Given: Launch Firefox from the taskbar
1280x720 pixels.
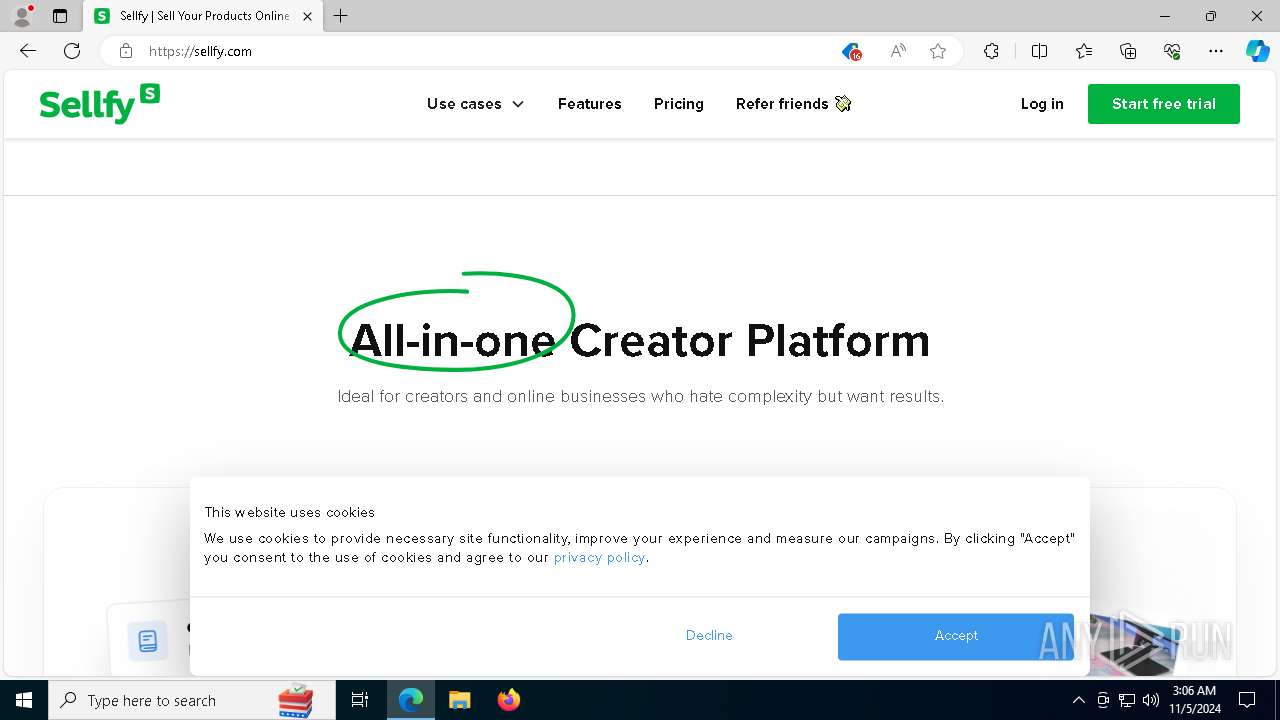Looking at the screenshot, I should click(x=509, y=700).
